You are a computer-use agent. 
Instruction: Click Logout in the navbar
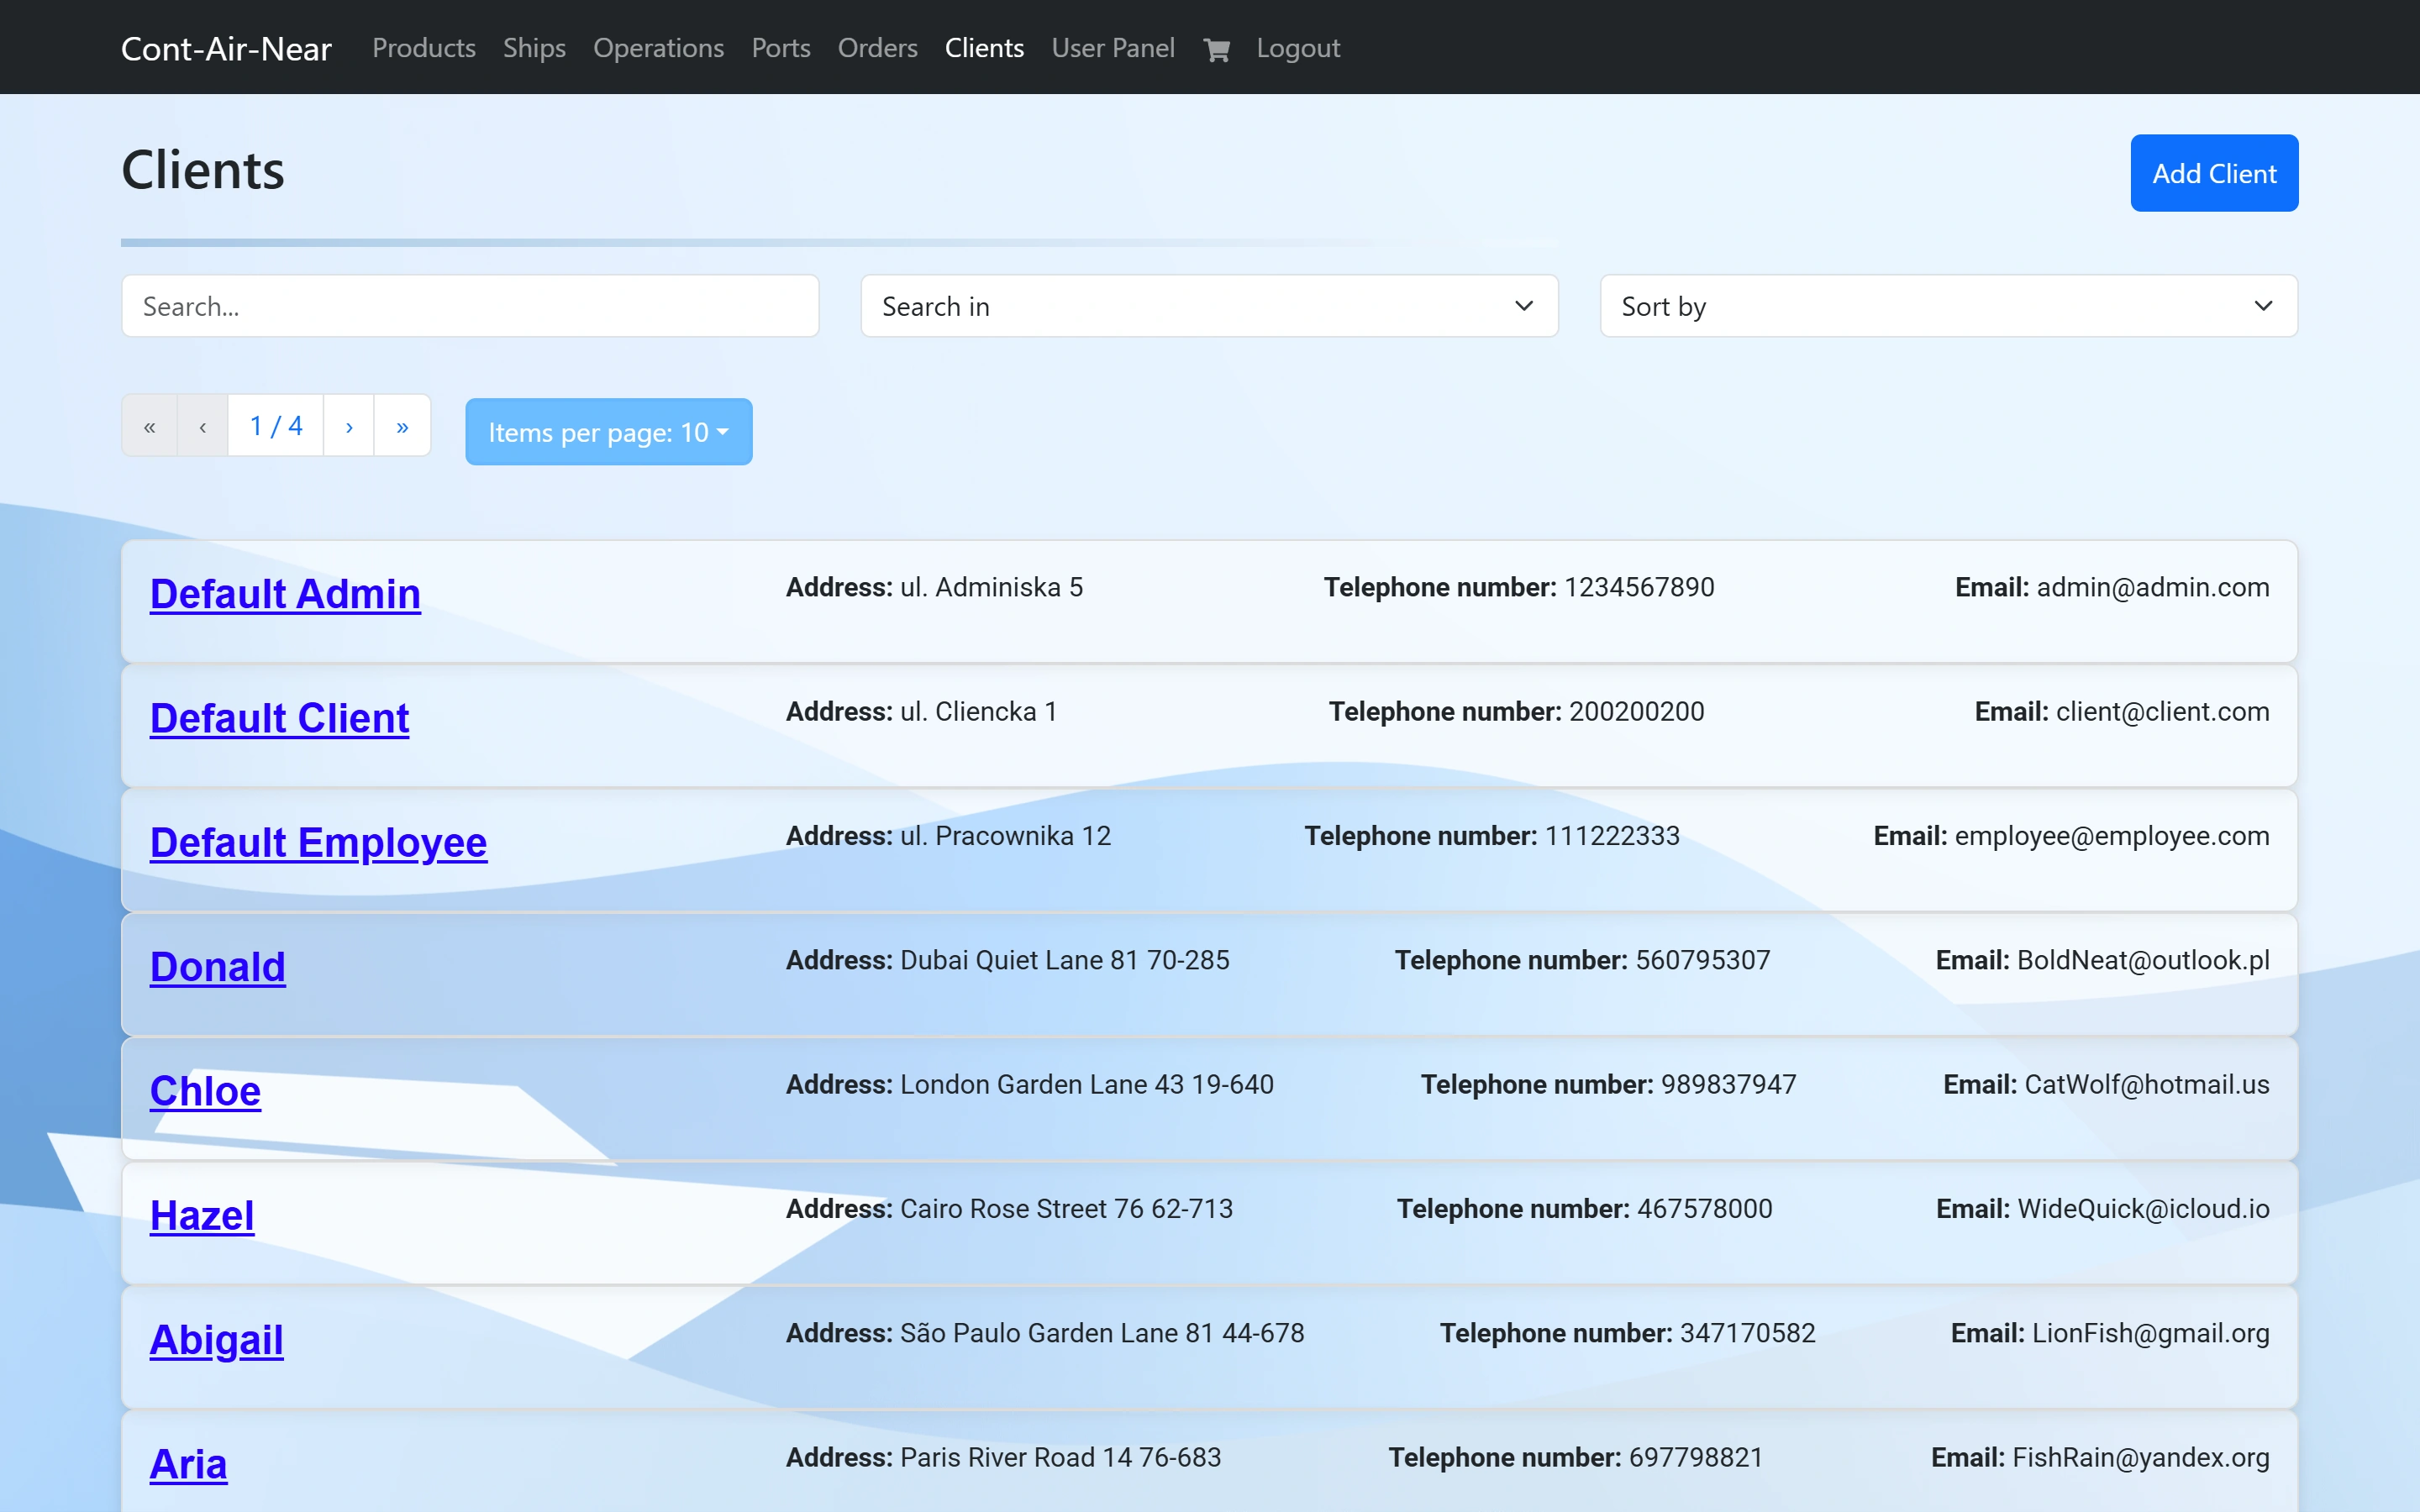[x=1298, y=48]
